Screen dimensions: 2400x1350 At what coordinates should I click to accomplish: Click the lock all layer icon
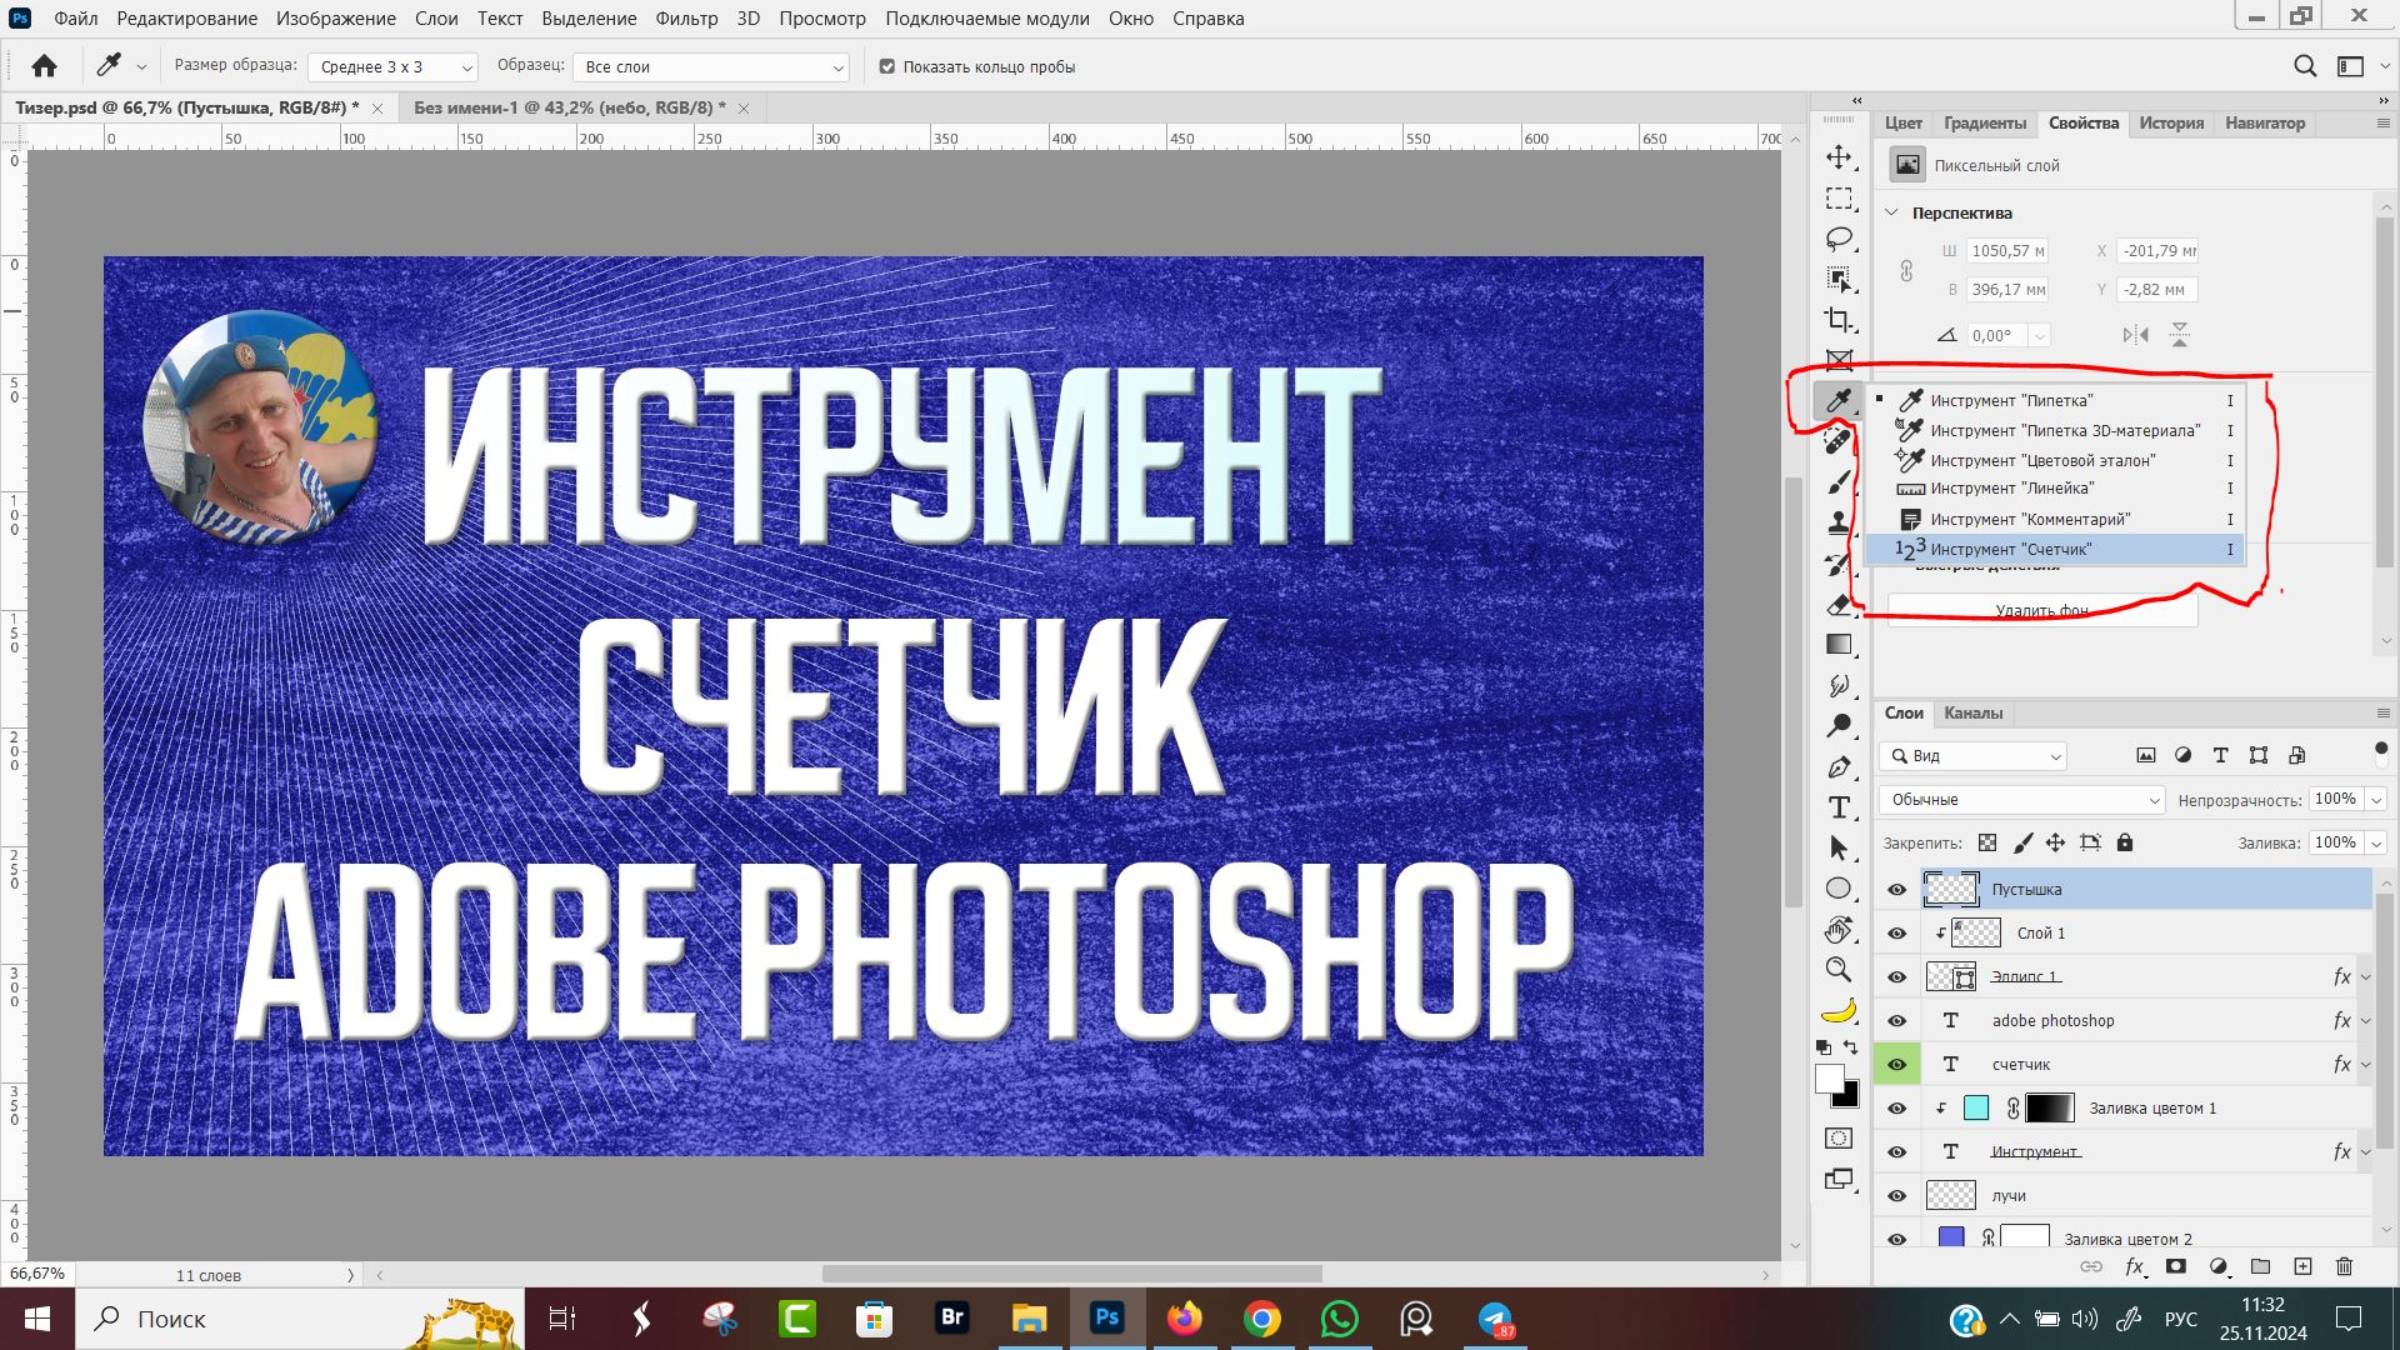click(x=2125, y=843)
